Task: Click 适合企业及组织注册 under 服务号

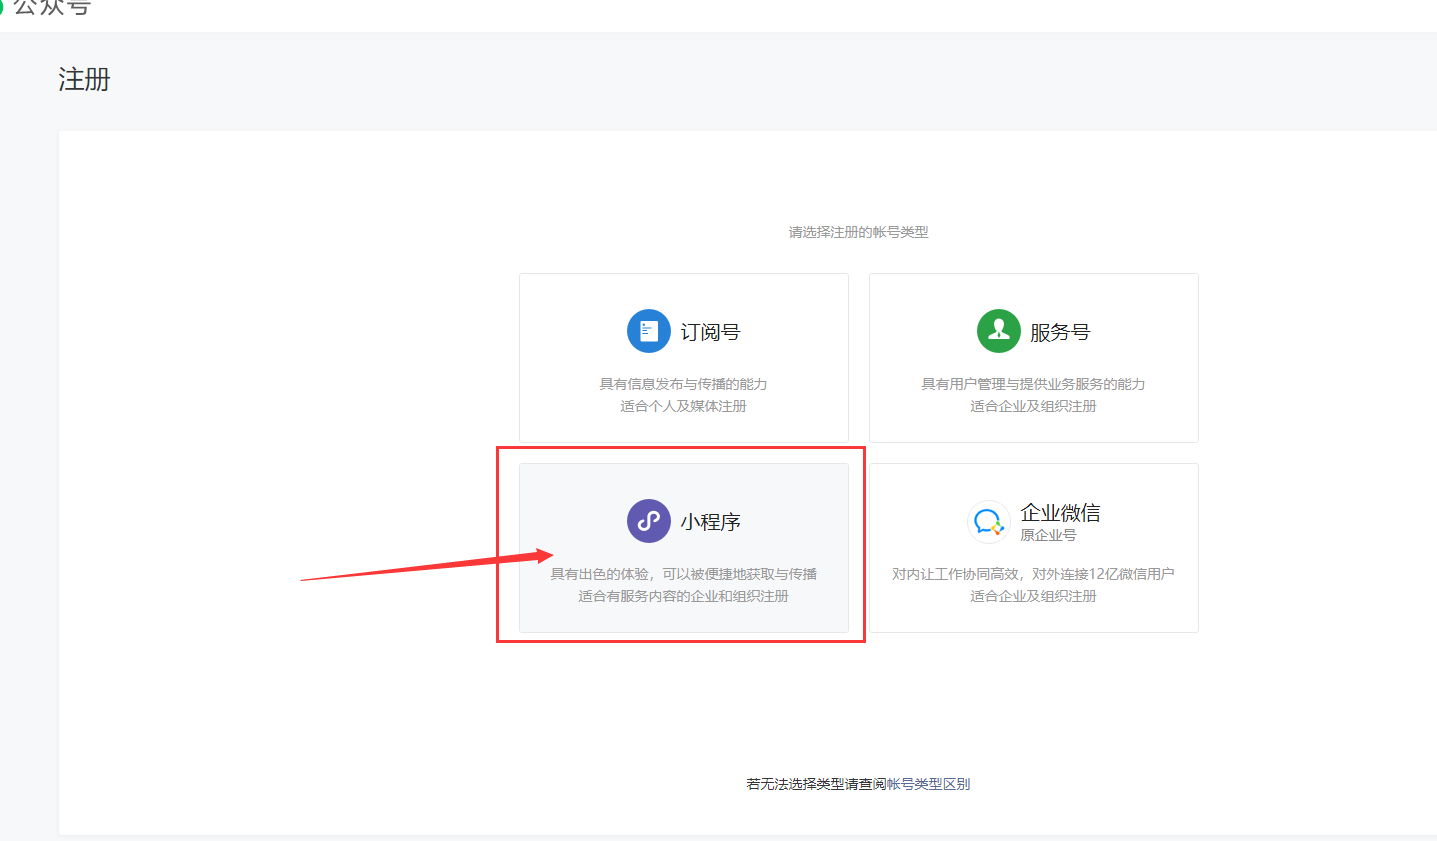Action: pyautogui.click(x=1033, y=406)
